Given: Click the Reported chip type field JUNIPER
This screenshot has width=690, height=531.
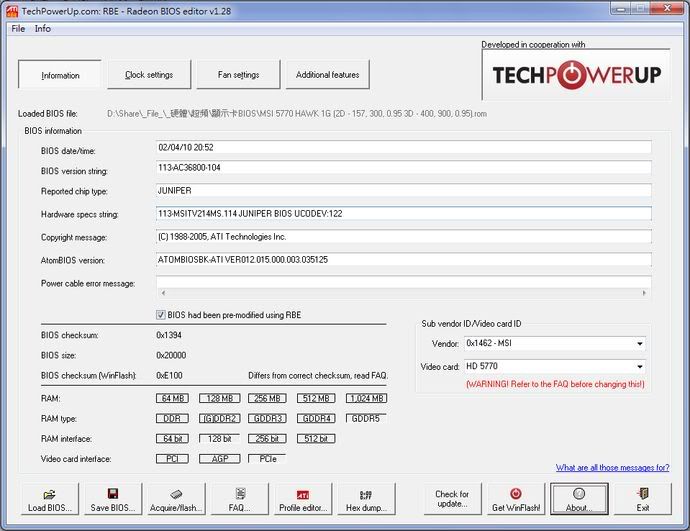Looking at the screenshot, I should tap(404, 190).
